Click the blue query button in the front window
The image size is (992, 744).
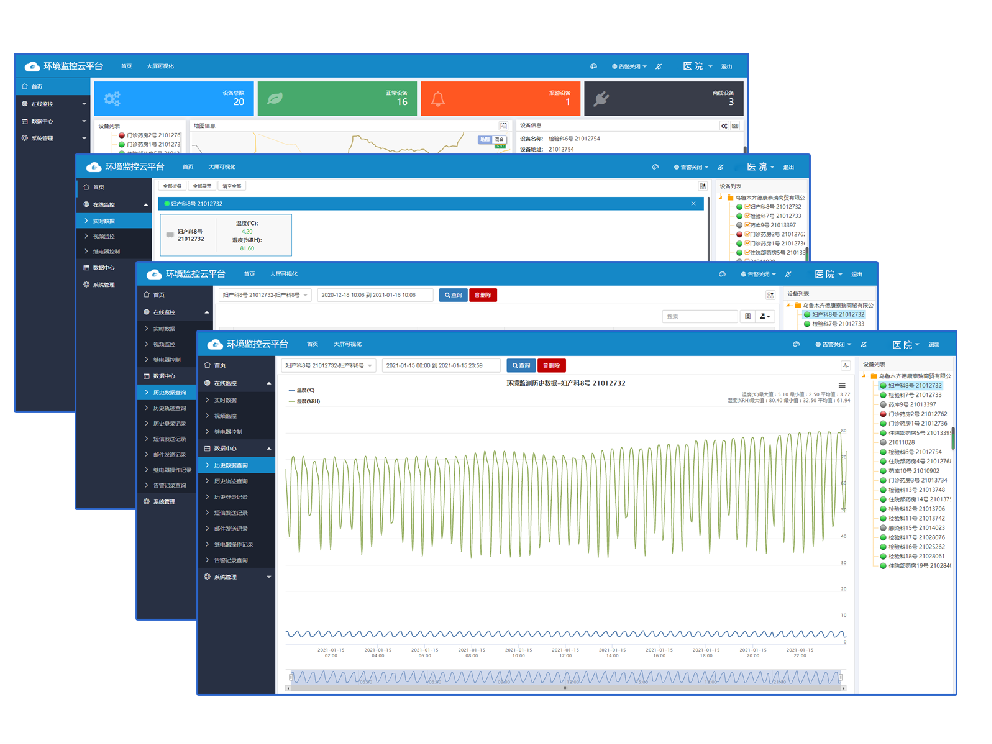point(520,366)
